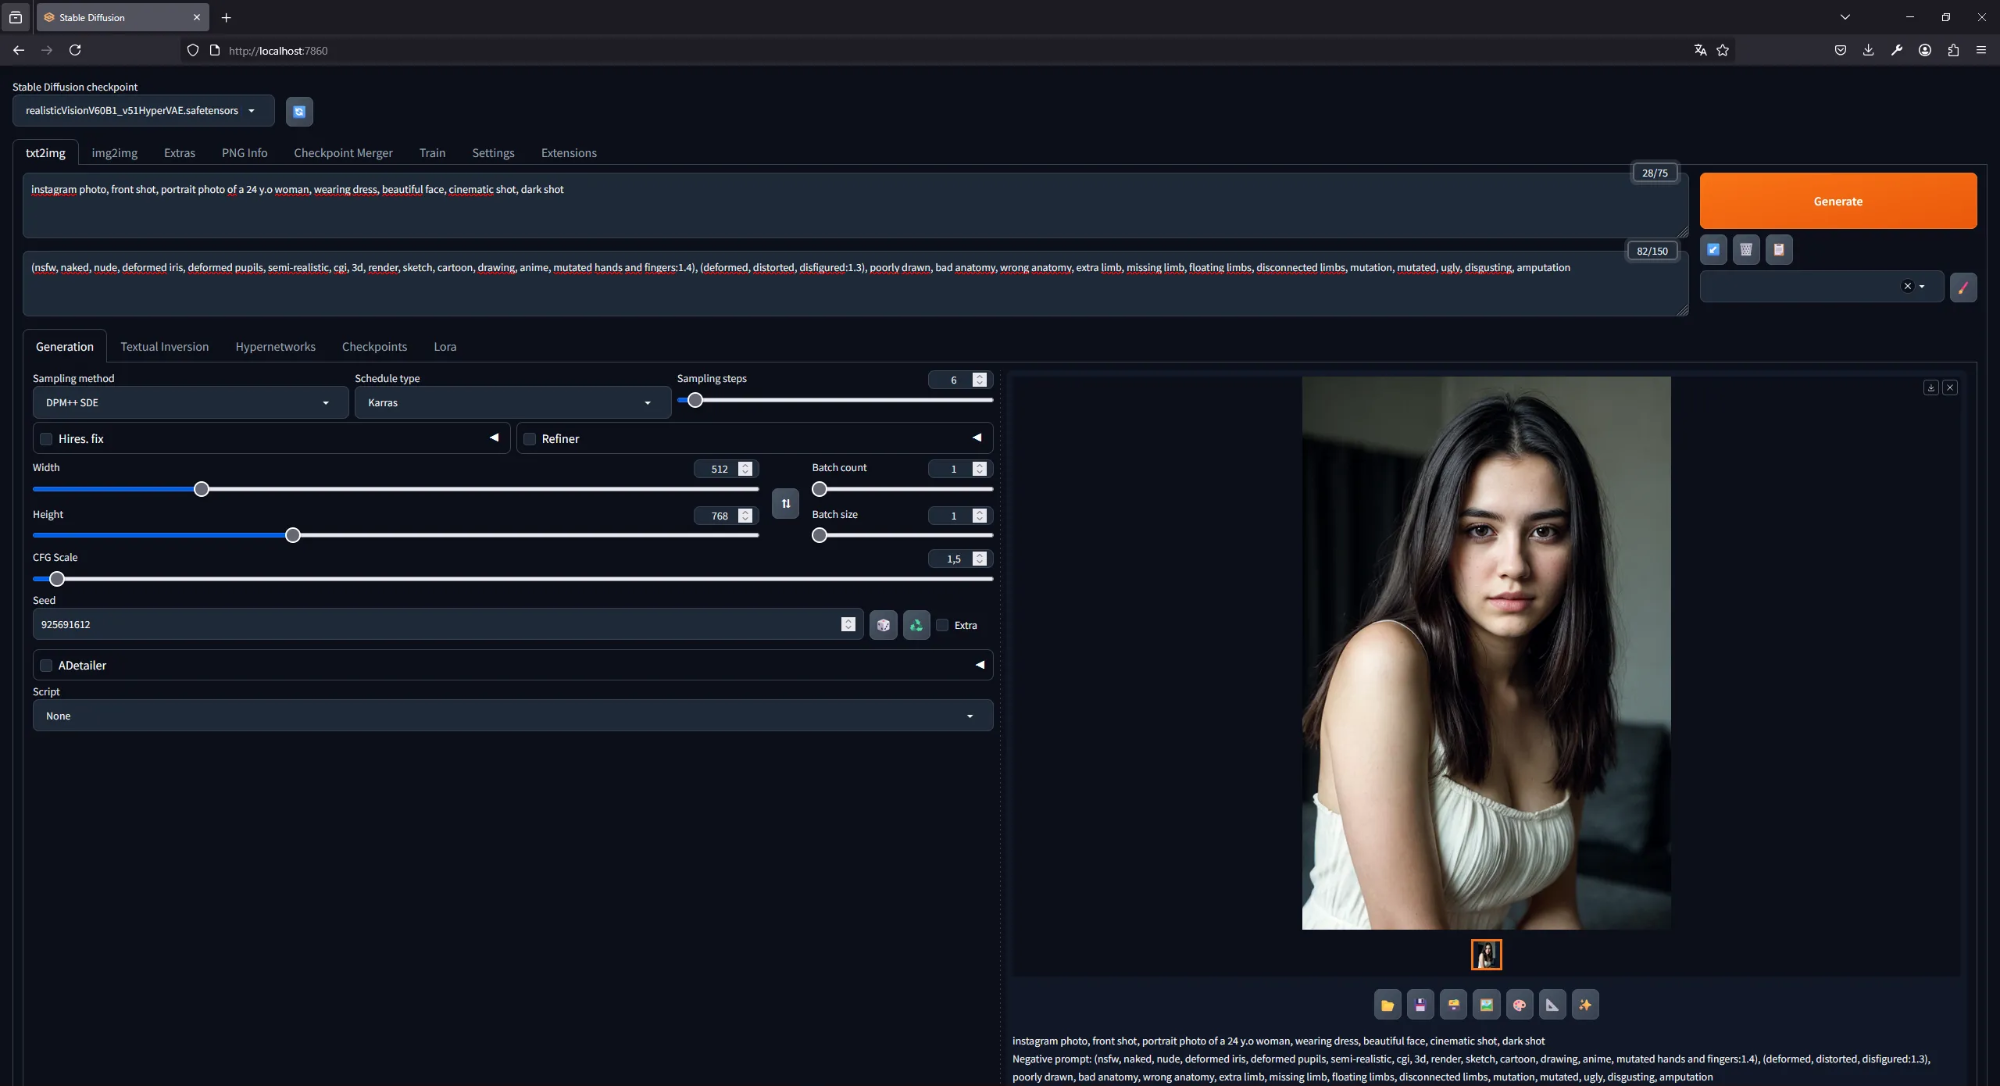Image resolution: width=2000 pixels, height=1086 pixels.
Task: Click into the positive prompt text box
Action: [x=855, y=206]
